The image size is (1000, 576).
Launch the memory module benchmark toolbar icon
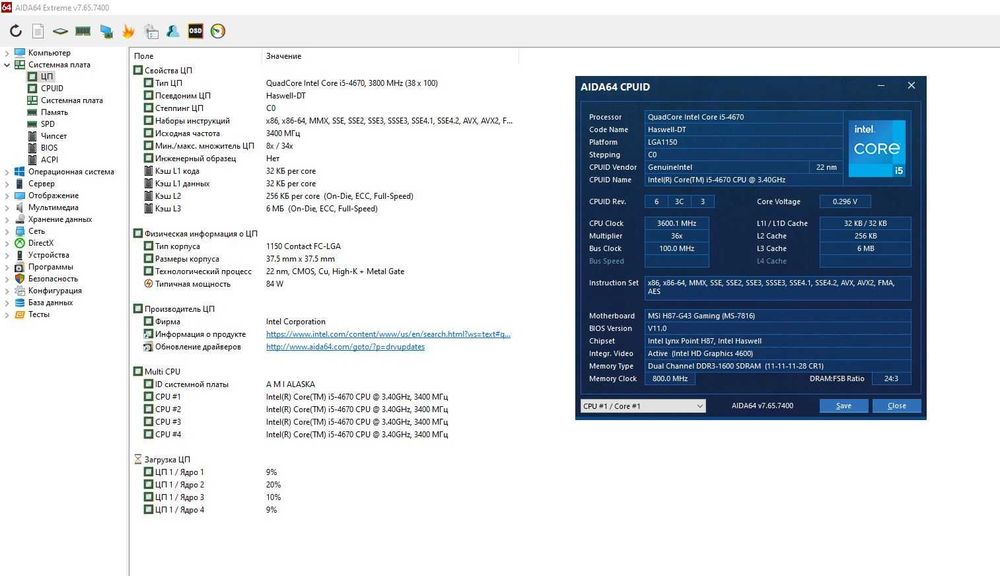pyautogui.click(x=82, y=31)
